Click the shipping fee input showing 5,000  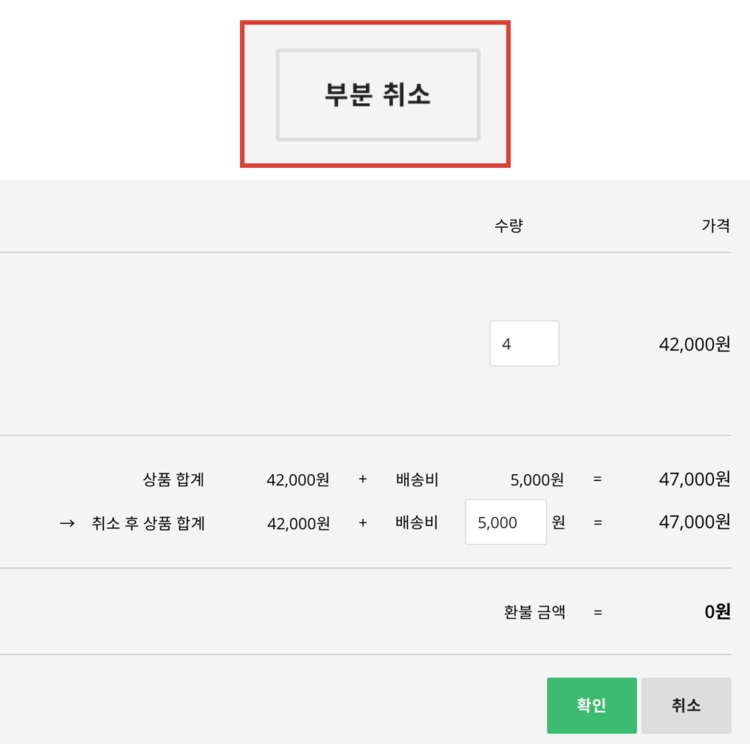[505, 522]
